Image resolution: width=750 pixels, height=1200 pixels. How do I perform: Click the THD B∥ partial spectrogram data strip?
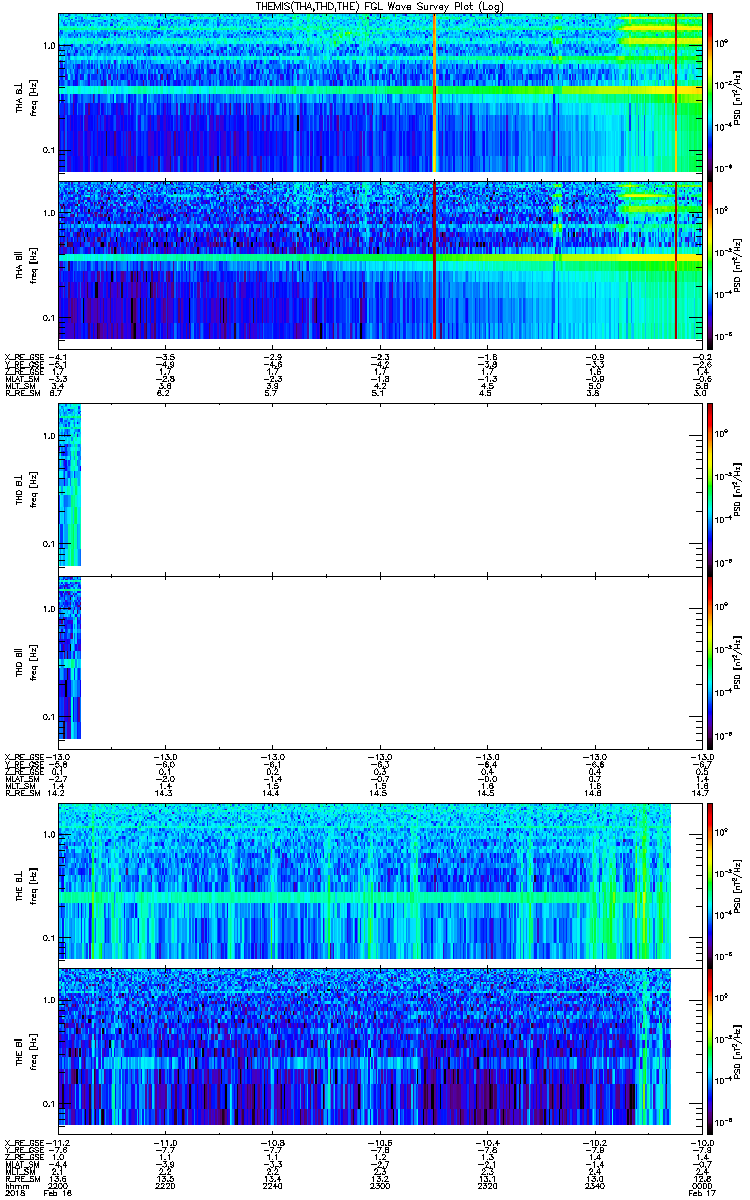click(x=69, y=656)
